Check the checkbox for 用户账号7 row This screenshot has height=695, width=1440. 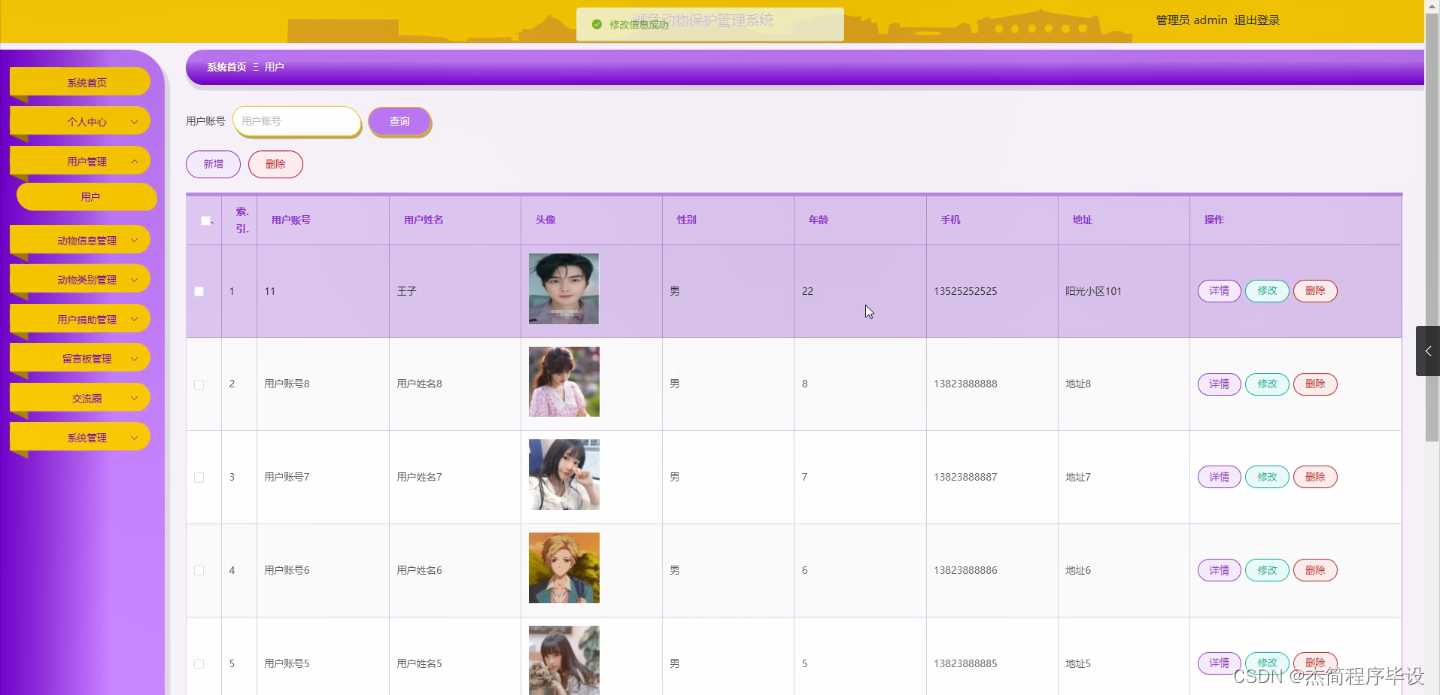[199, 477]
